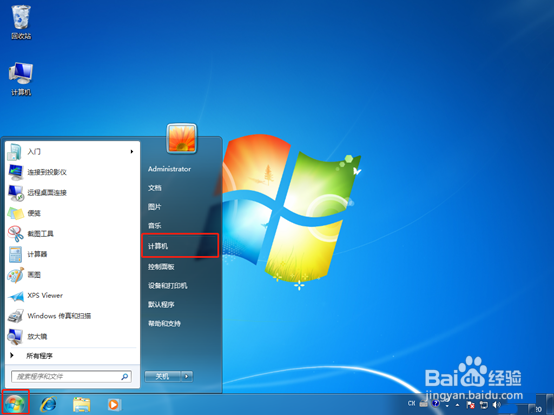
Task: Open 远程桌面连接 program
Action: tap(72, 192)
